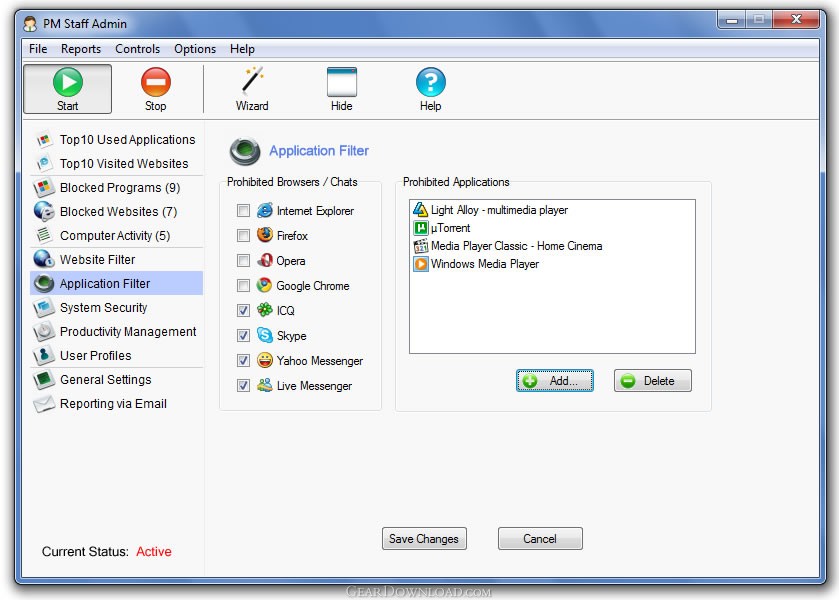This screenshot has width=839, height=600.
Task: Click the Blocked Programs sidebar icon
Action: [x=43, y=187]
